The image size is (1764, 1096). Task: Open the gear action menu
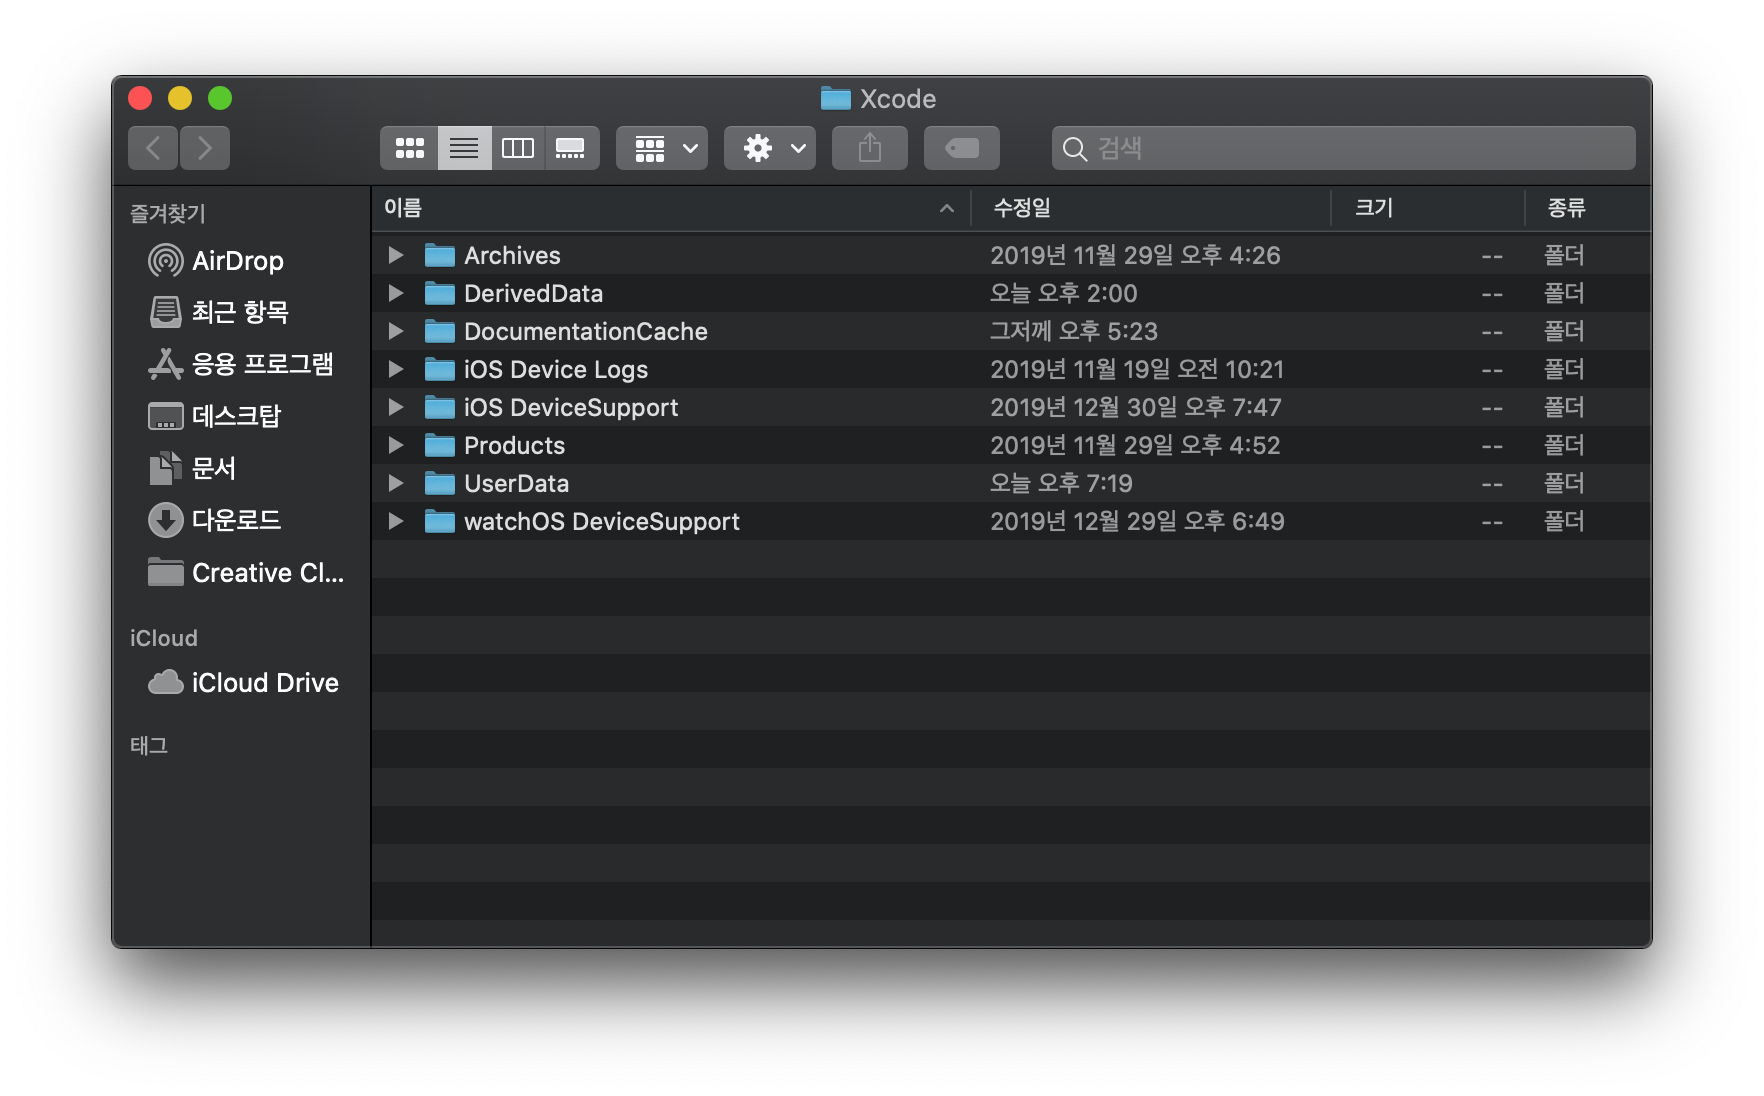coord(770,148)
